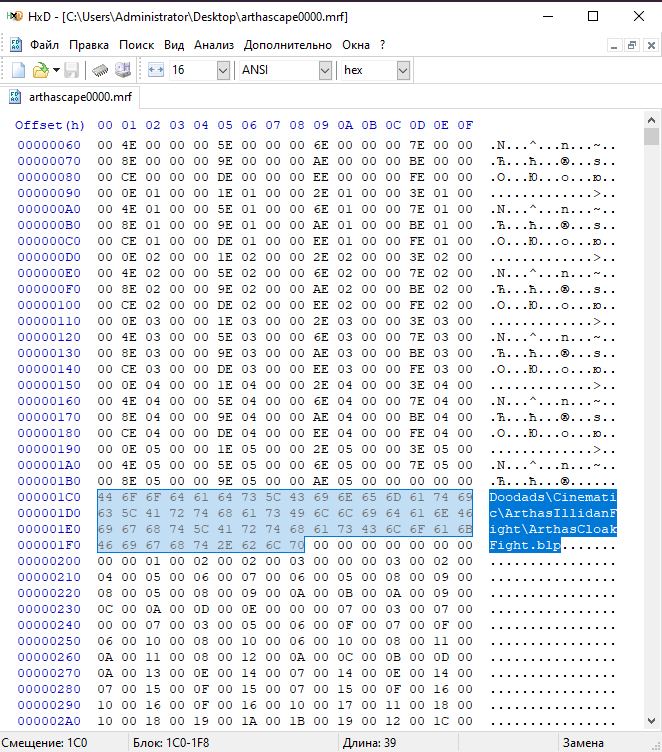Click offset row 000001B0
Image resolution: width=662 pixels, height=752 pixels.
click(49, 481)
